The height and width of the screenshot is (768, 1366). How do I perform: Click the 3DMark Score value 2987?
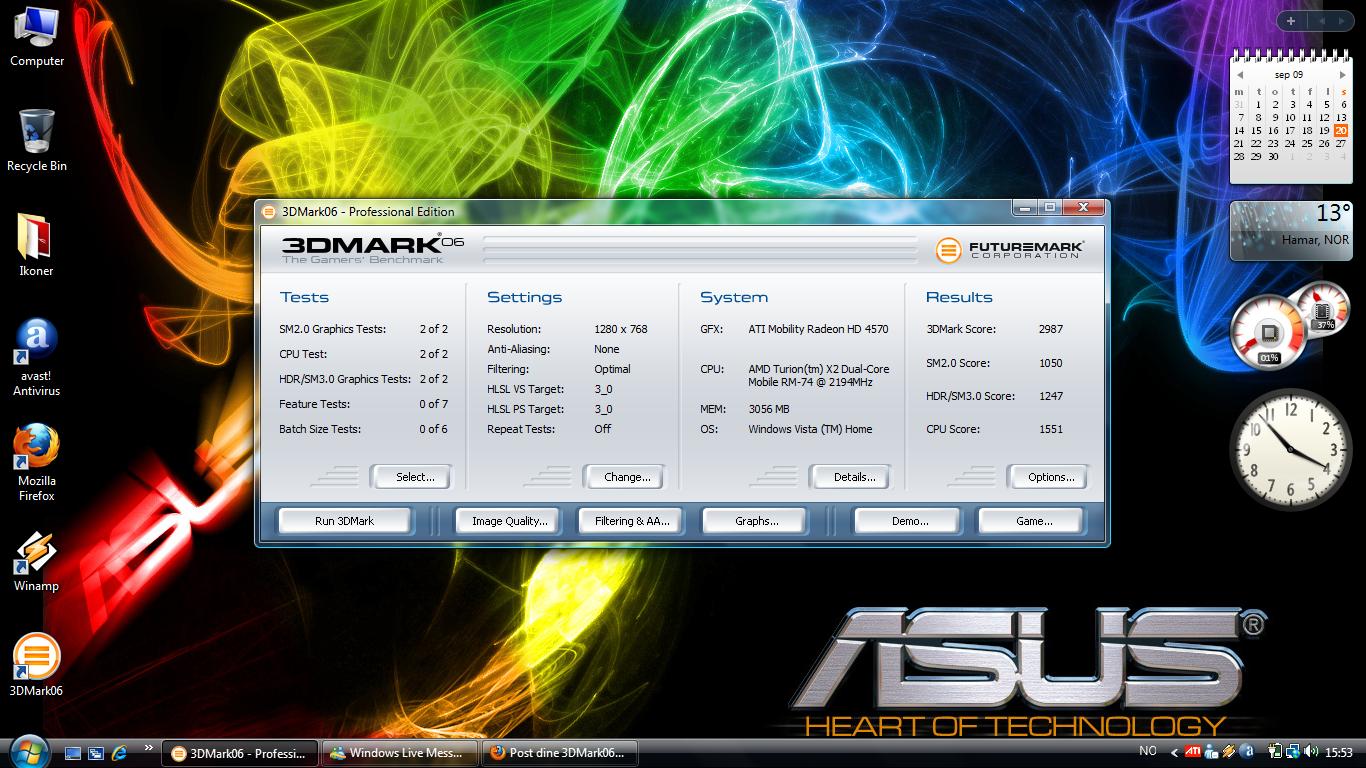pyautogui.click(x=1050, y=329)
